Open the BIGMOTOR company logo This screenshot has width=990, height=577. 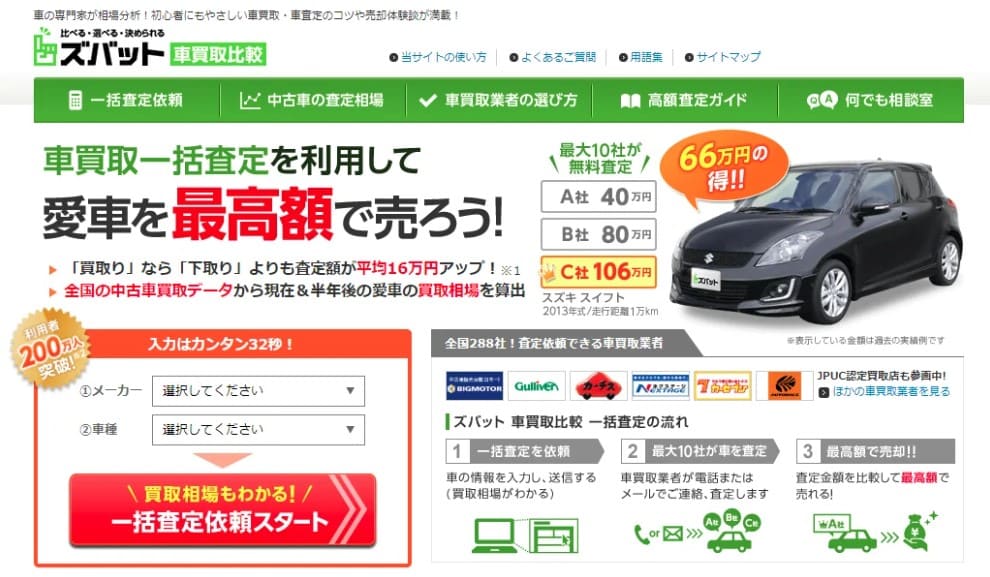pyautogui.click(x=474, y=386)
